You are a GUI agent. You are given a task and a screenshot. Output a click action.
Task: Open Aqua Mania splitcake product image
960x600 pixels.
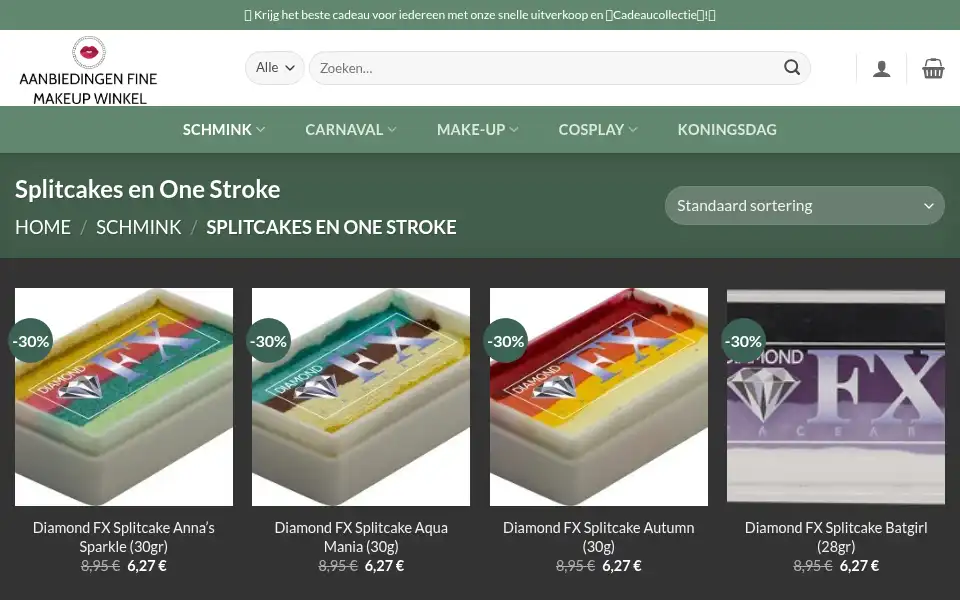point(361,397)
